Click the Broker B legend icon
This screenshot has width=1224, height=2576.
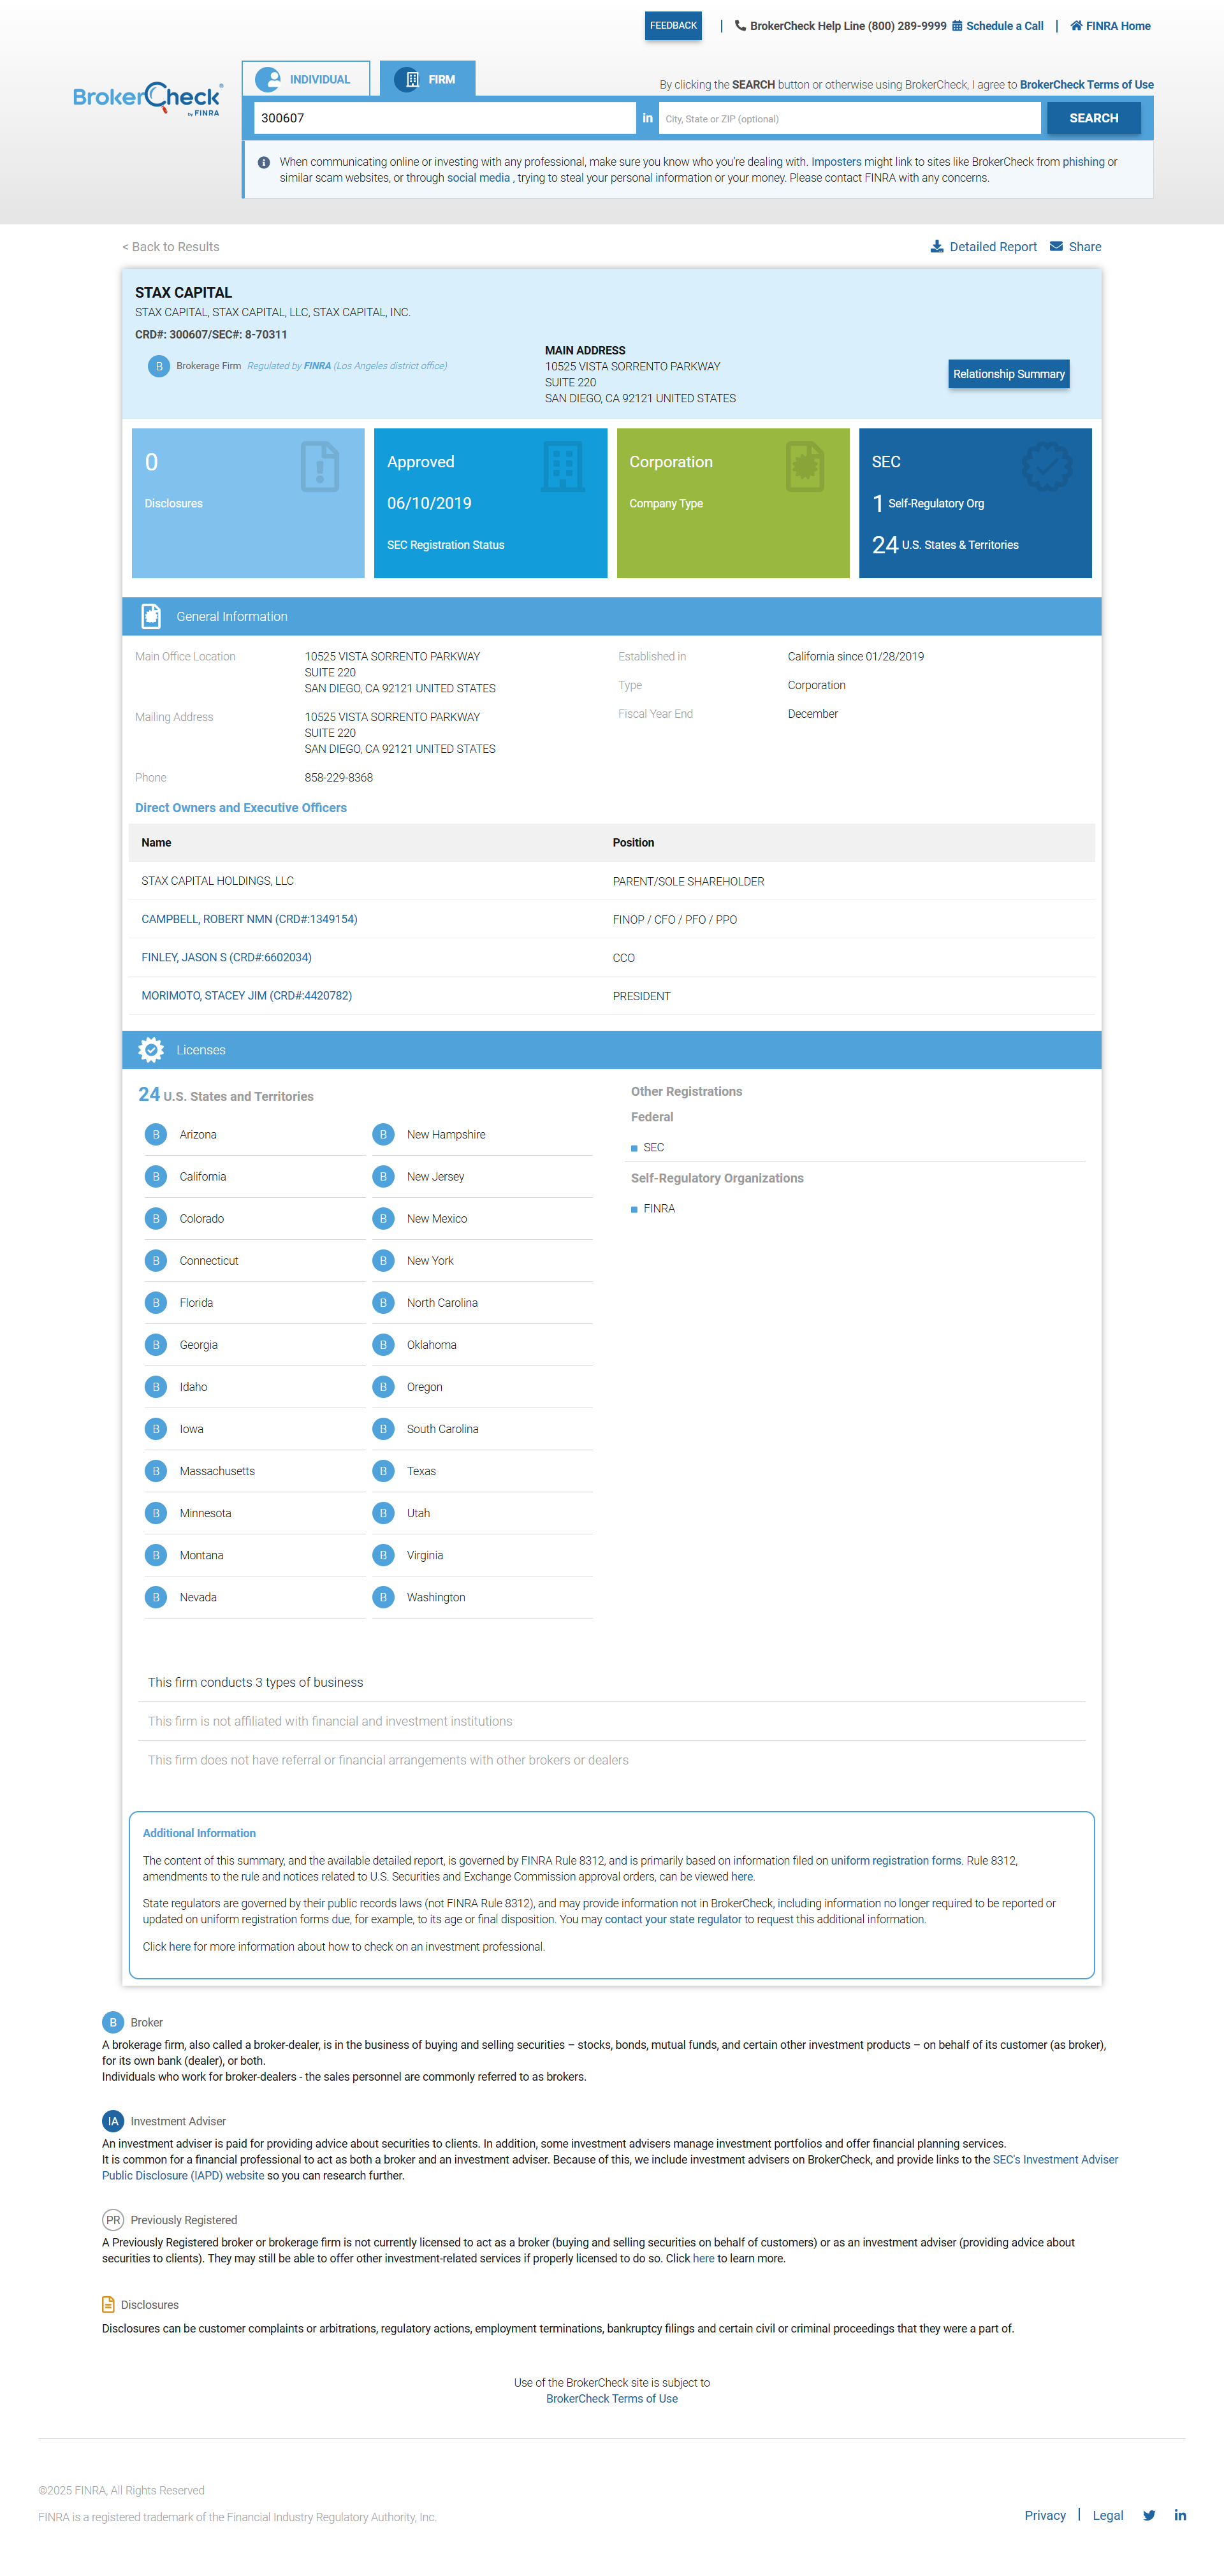coord(113,2022)
